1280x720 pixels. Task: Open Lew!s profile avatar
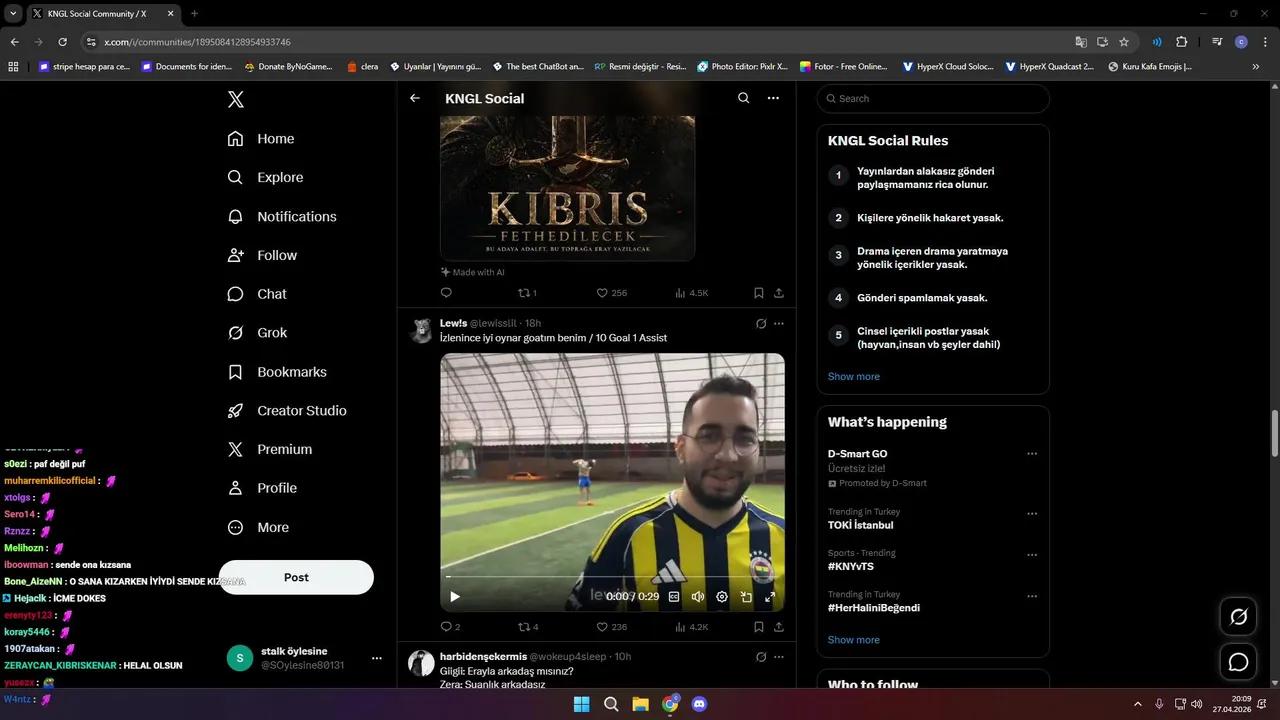click(422, 331)
